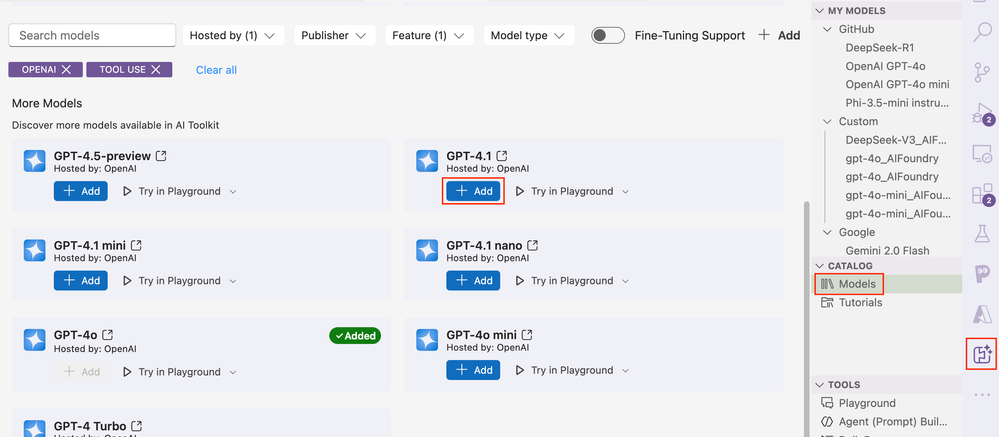Open GPT-4o mini external link icon
Viewport: 999px width, 437px height.
(527, 335)
